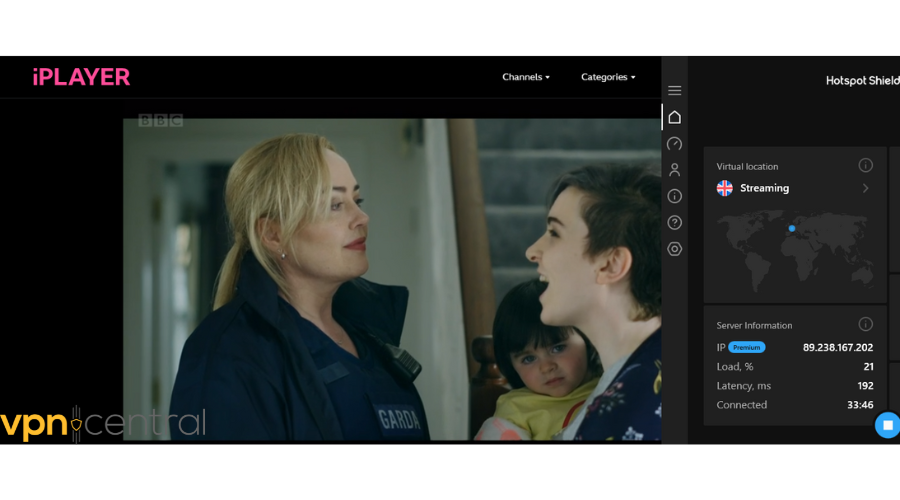Click the Latency, ms label
The width and height of the screenshot is (900, 500).
click(x=743, y=386)
